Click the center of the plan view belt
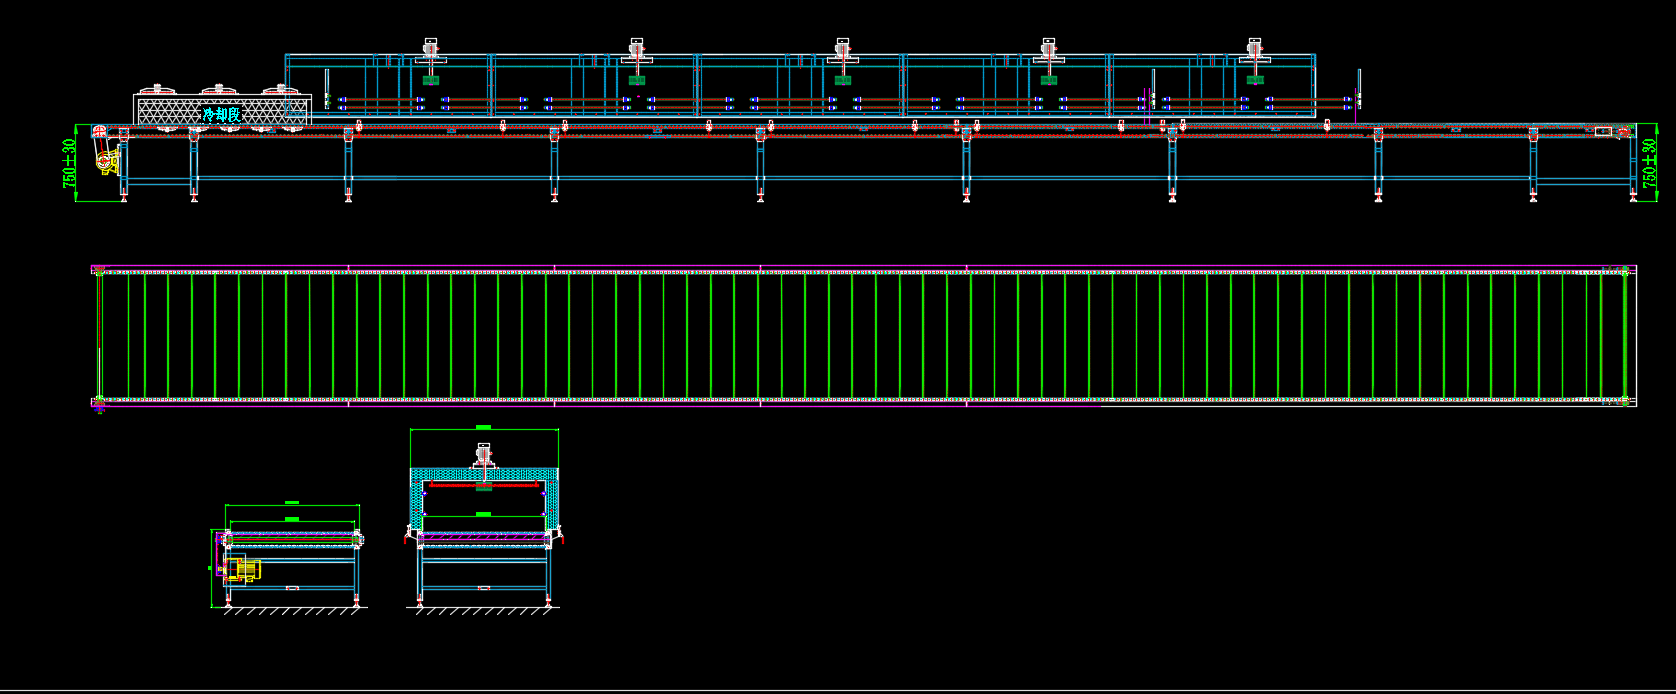 point(862,335)
